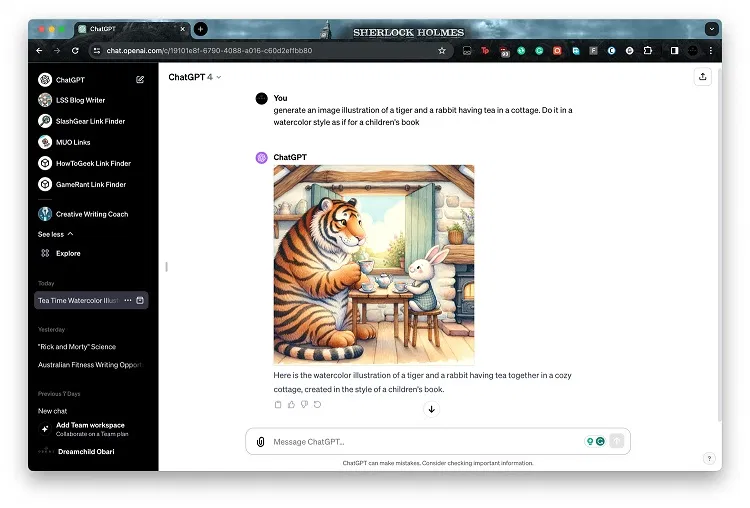Attach a file with the paperclip icon
Image resolution: width=750 pixels, height=508 pixels.
pos(260,442)
